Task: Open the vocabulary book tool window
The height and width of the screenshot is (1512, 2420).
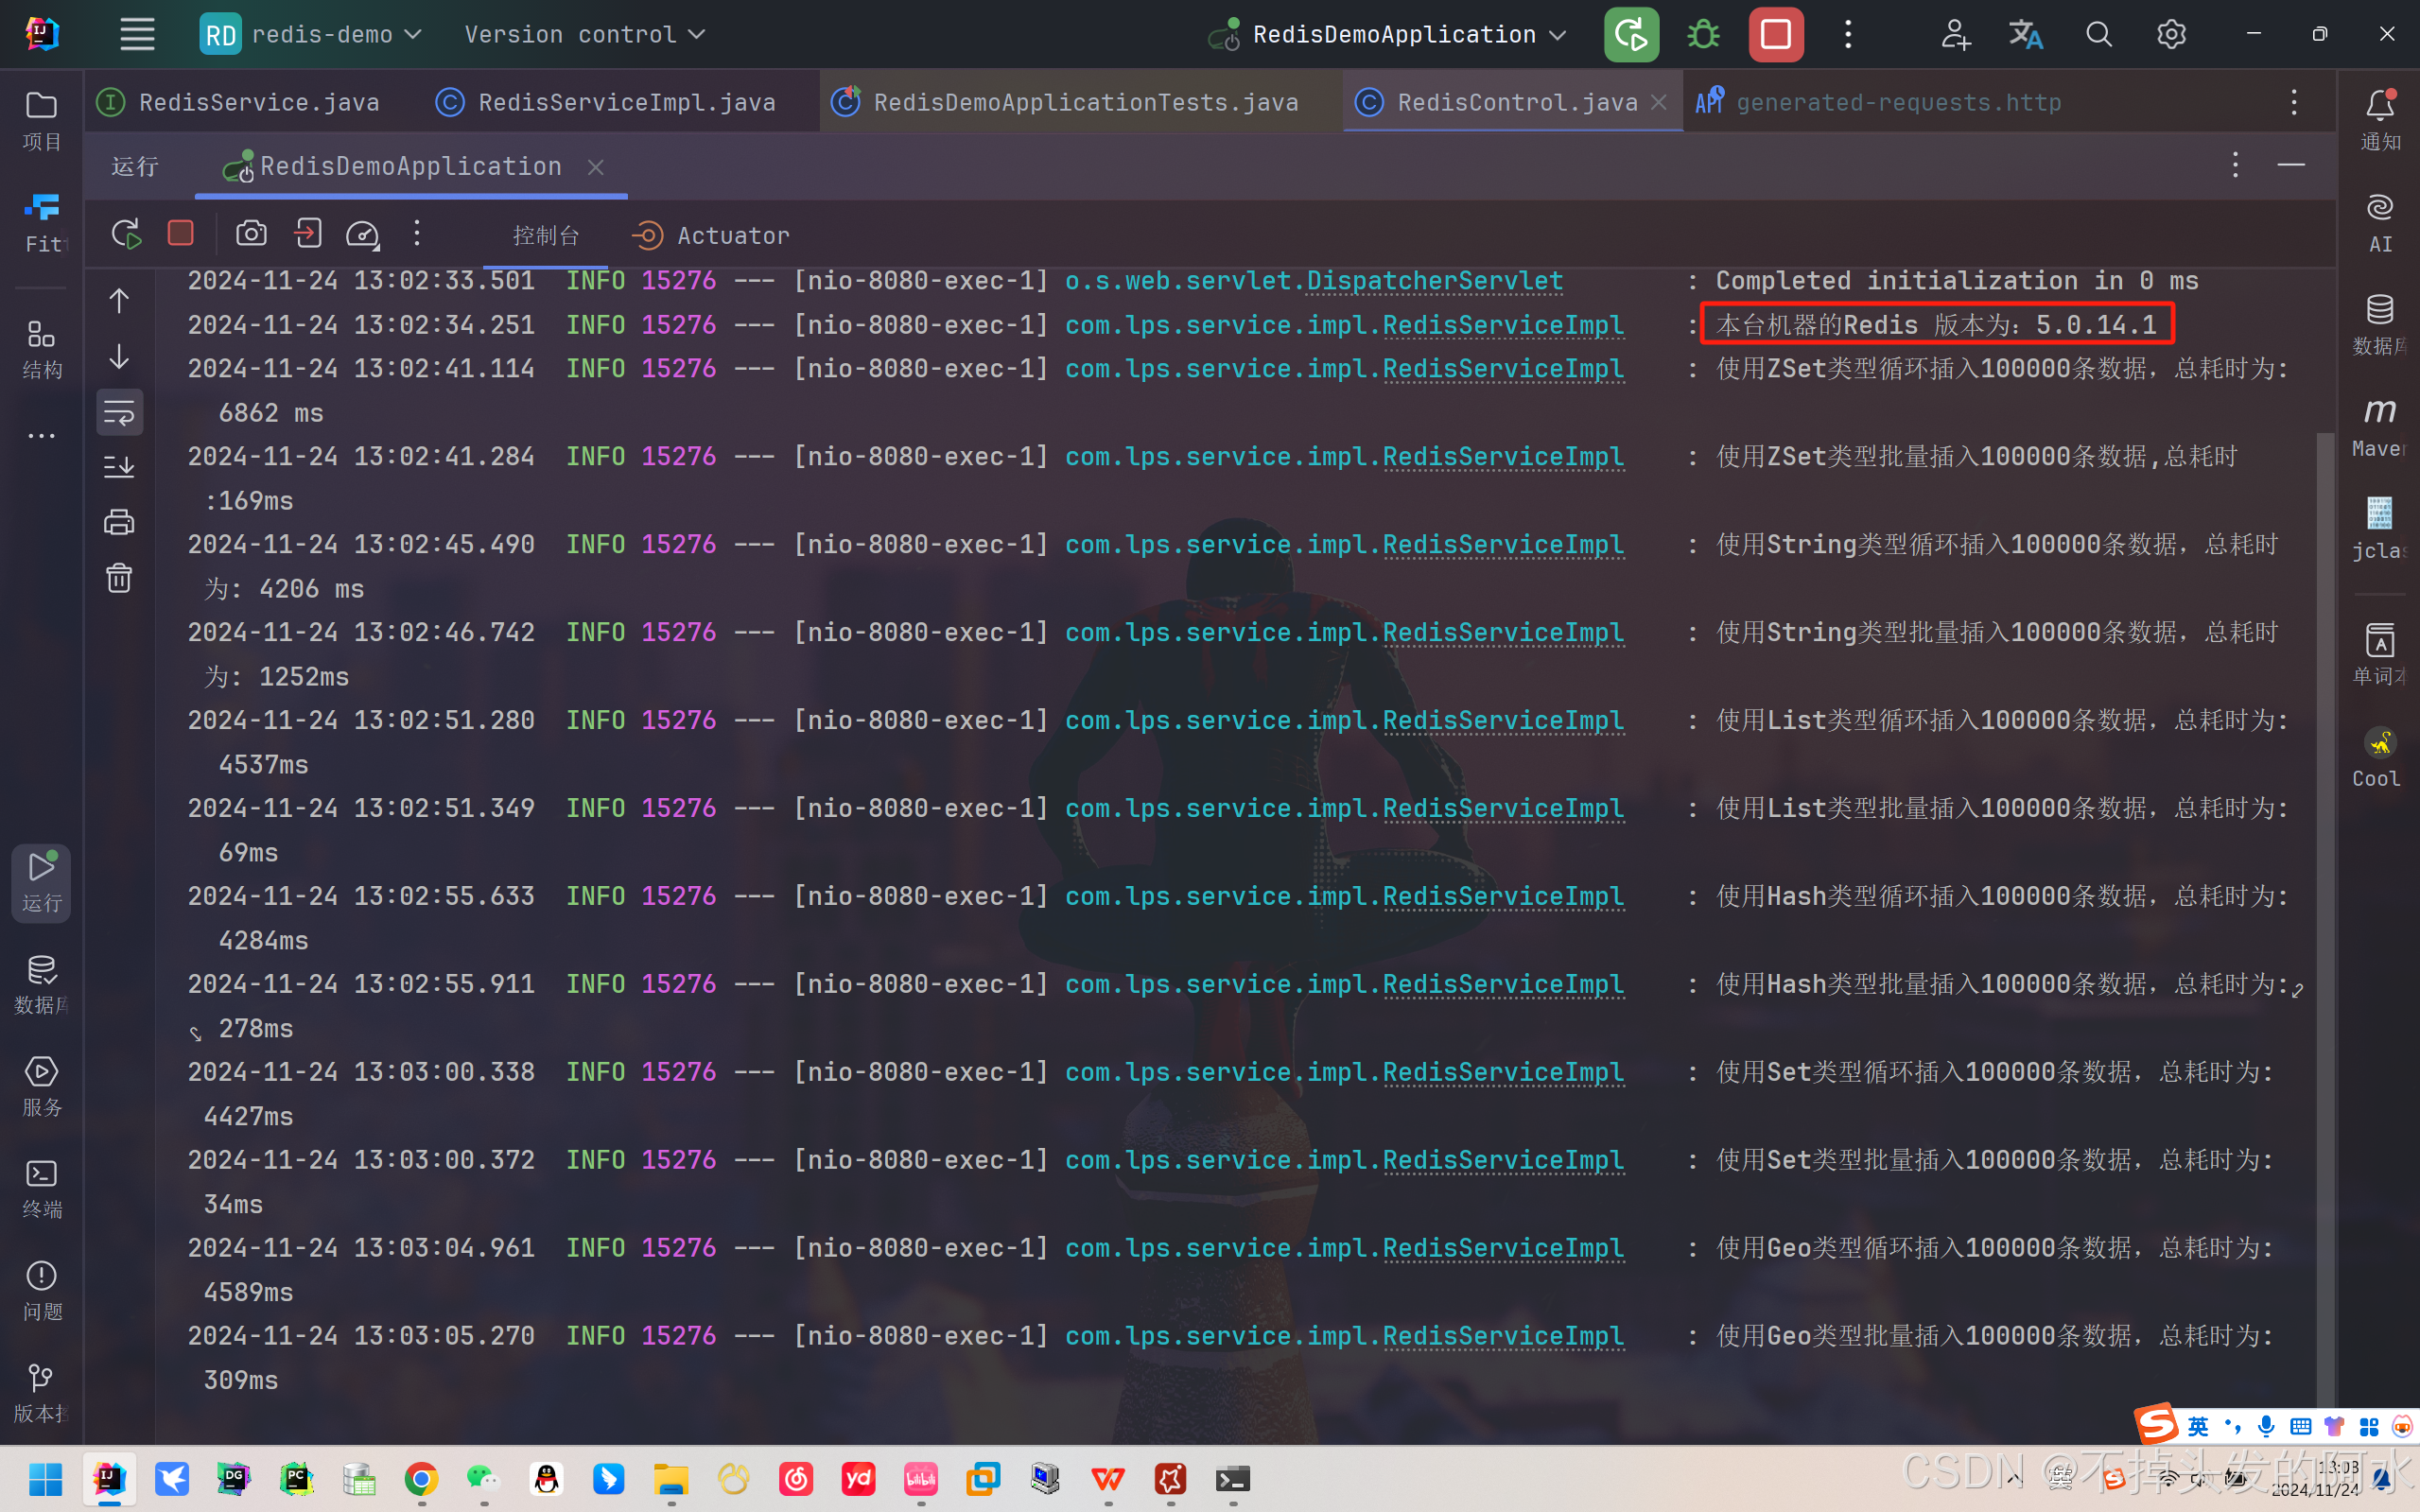Action: point(2380,654)
